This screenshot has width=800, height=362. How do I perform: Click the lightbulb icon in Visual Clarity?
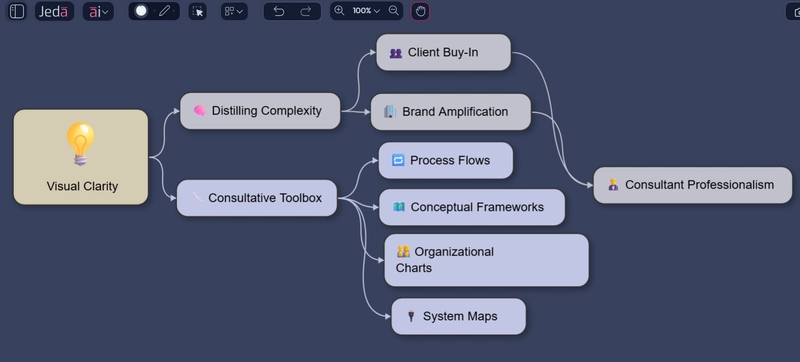point(81,144)
